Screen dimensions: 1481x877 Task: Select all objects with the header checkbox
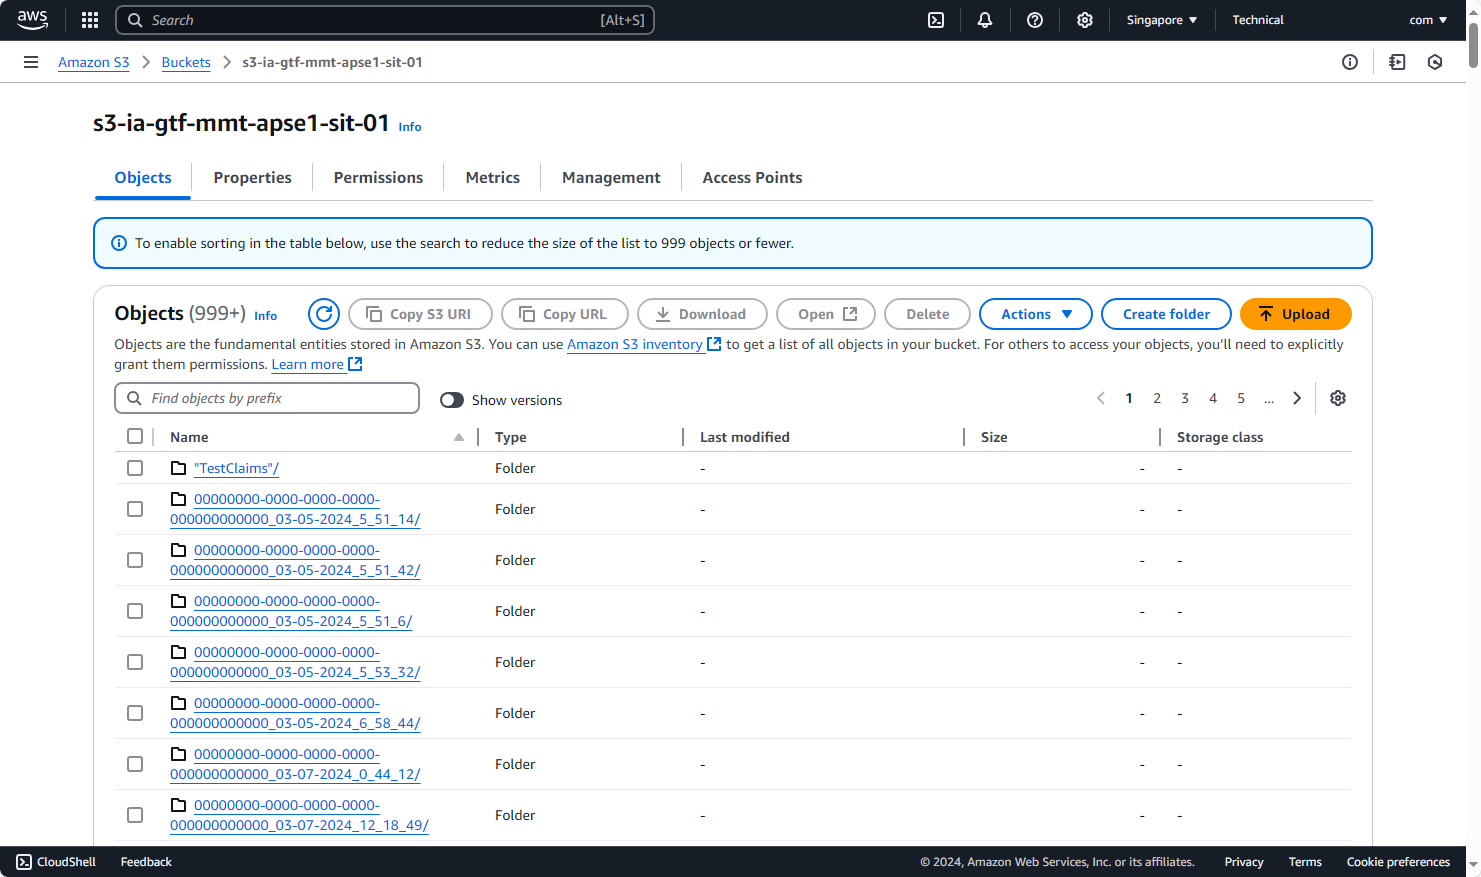point(135,436)
